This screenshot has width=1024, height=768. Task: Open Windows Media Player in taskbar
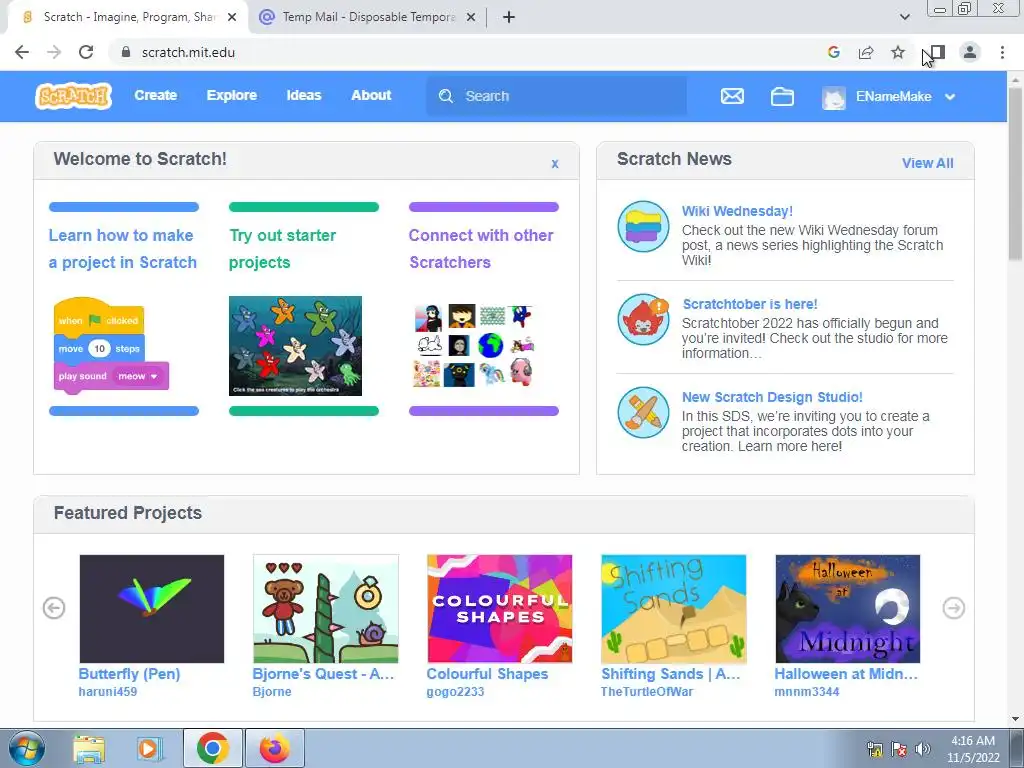(x=149, y=749)
